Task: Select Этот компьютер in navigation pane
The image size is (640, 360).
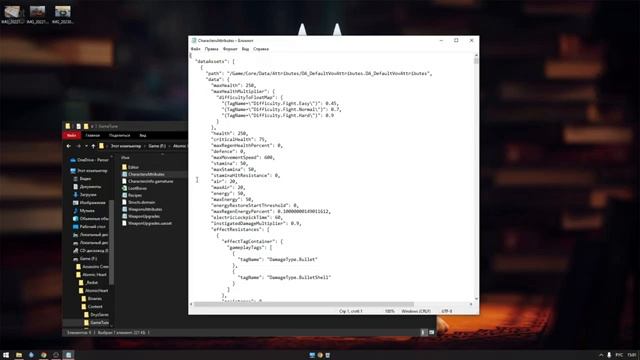Action: (89, 171)
